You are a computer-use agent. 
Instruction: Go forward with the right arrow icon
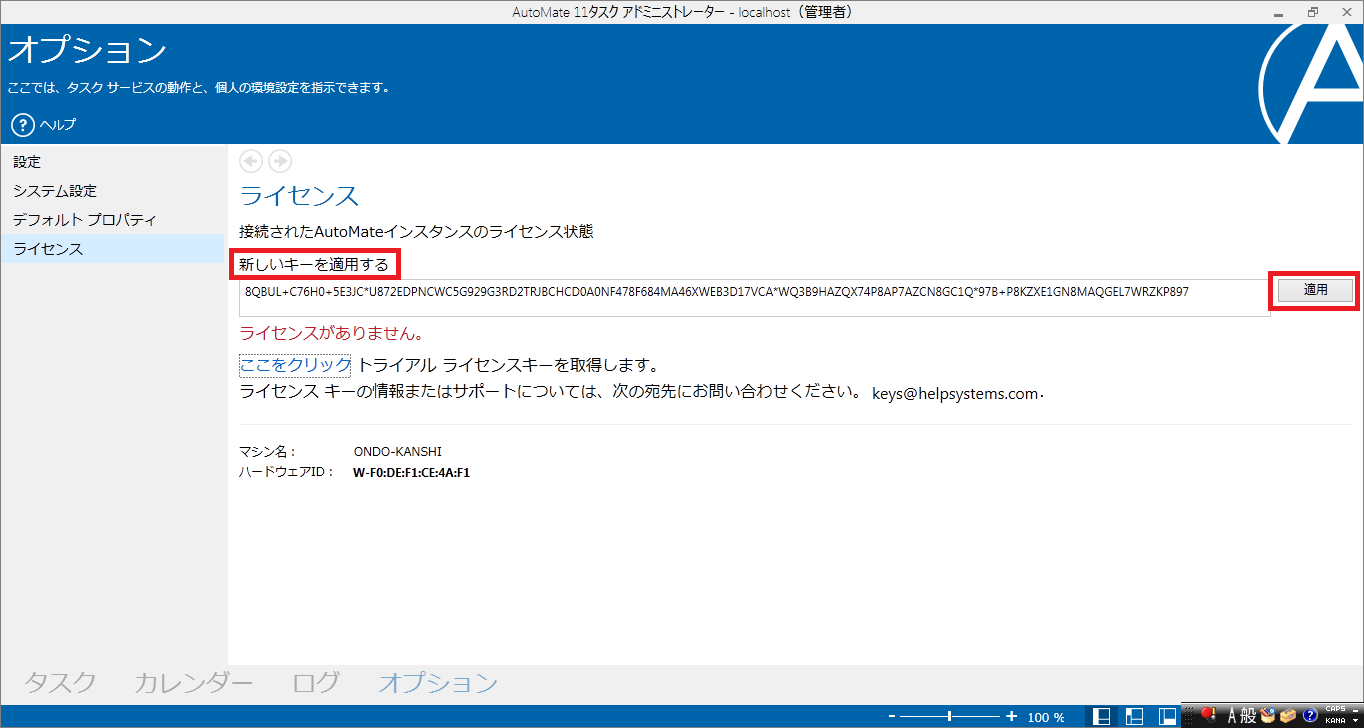click(x=280, y=160)
